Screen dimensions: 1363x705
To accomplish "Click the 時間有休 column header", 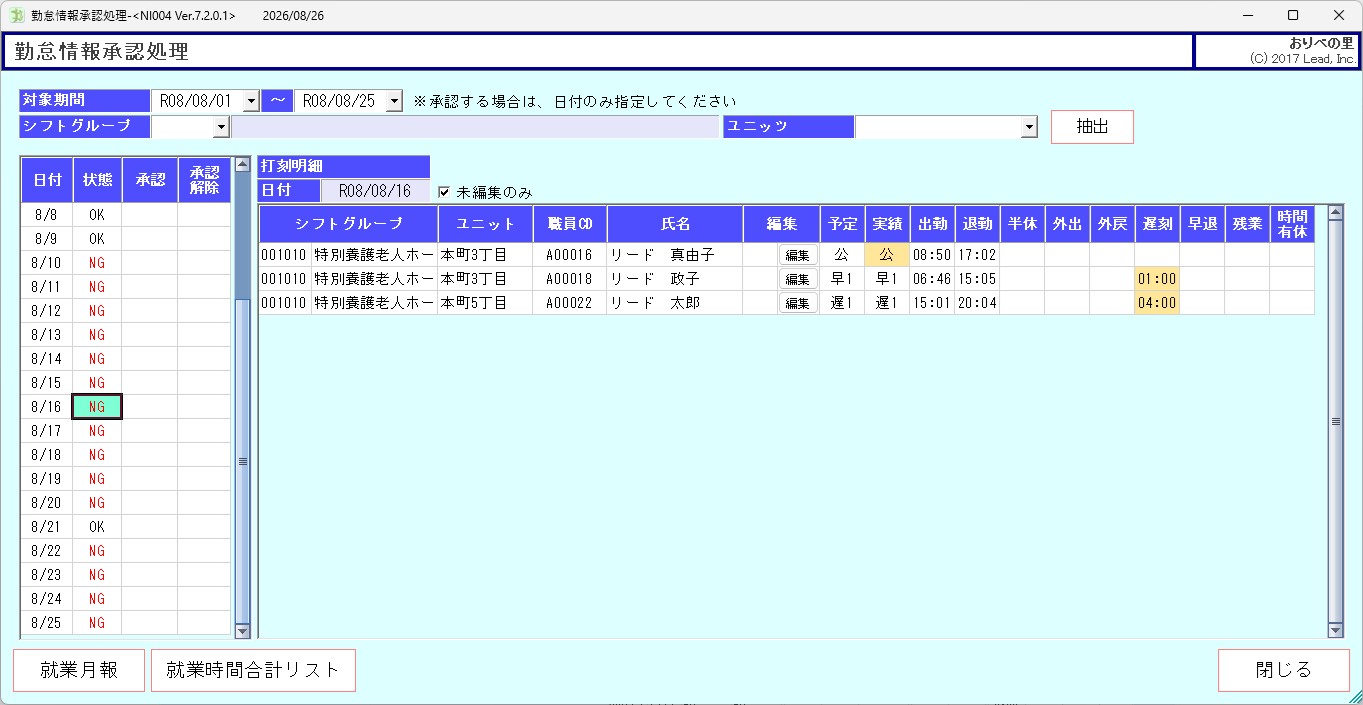I will click(x=1292, y=224).
